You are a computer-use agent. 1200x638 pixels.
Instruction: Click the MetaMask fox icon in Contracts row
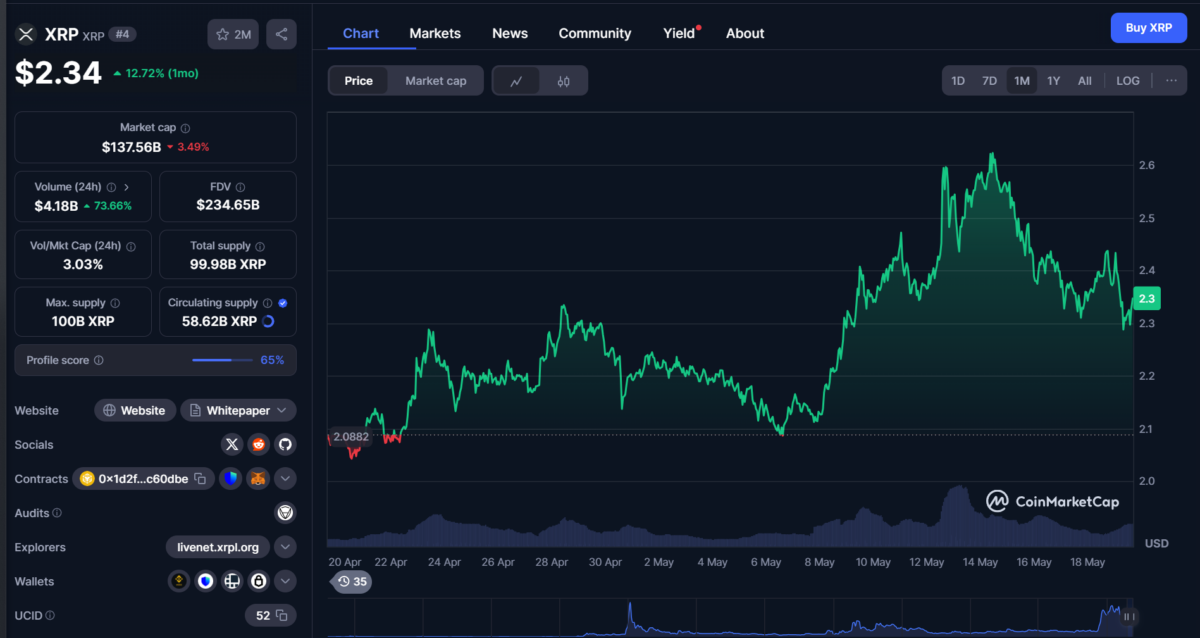258,479
